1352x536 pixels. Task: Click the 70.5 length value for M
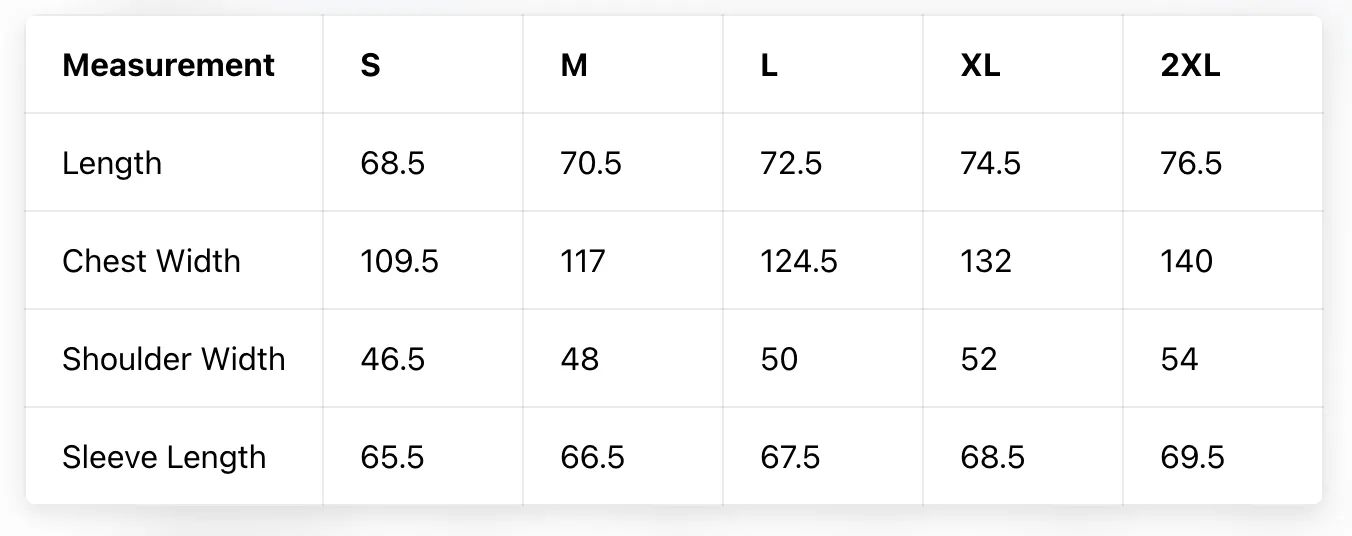tap(591, 163)
